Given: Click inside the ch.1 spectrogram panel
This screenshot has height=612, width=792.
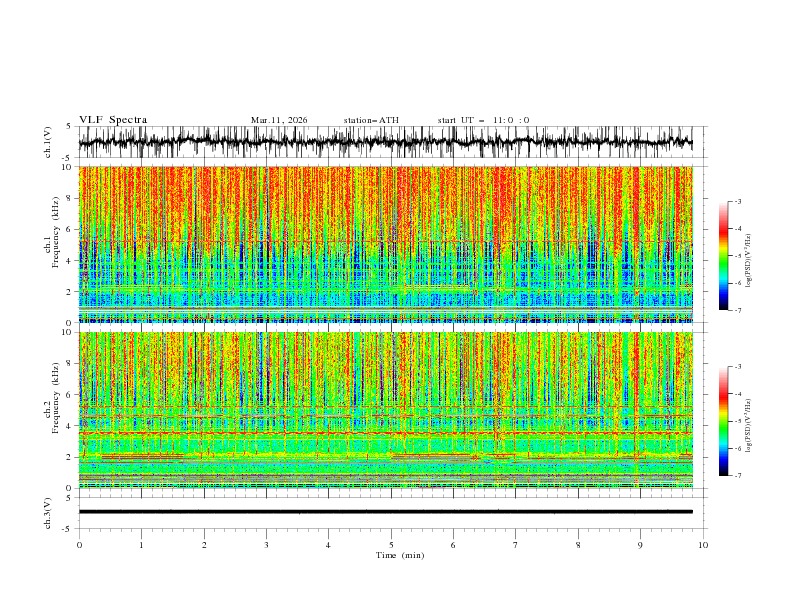Looking at the screenshot, I should (x=386, y=244).
